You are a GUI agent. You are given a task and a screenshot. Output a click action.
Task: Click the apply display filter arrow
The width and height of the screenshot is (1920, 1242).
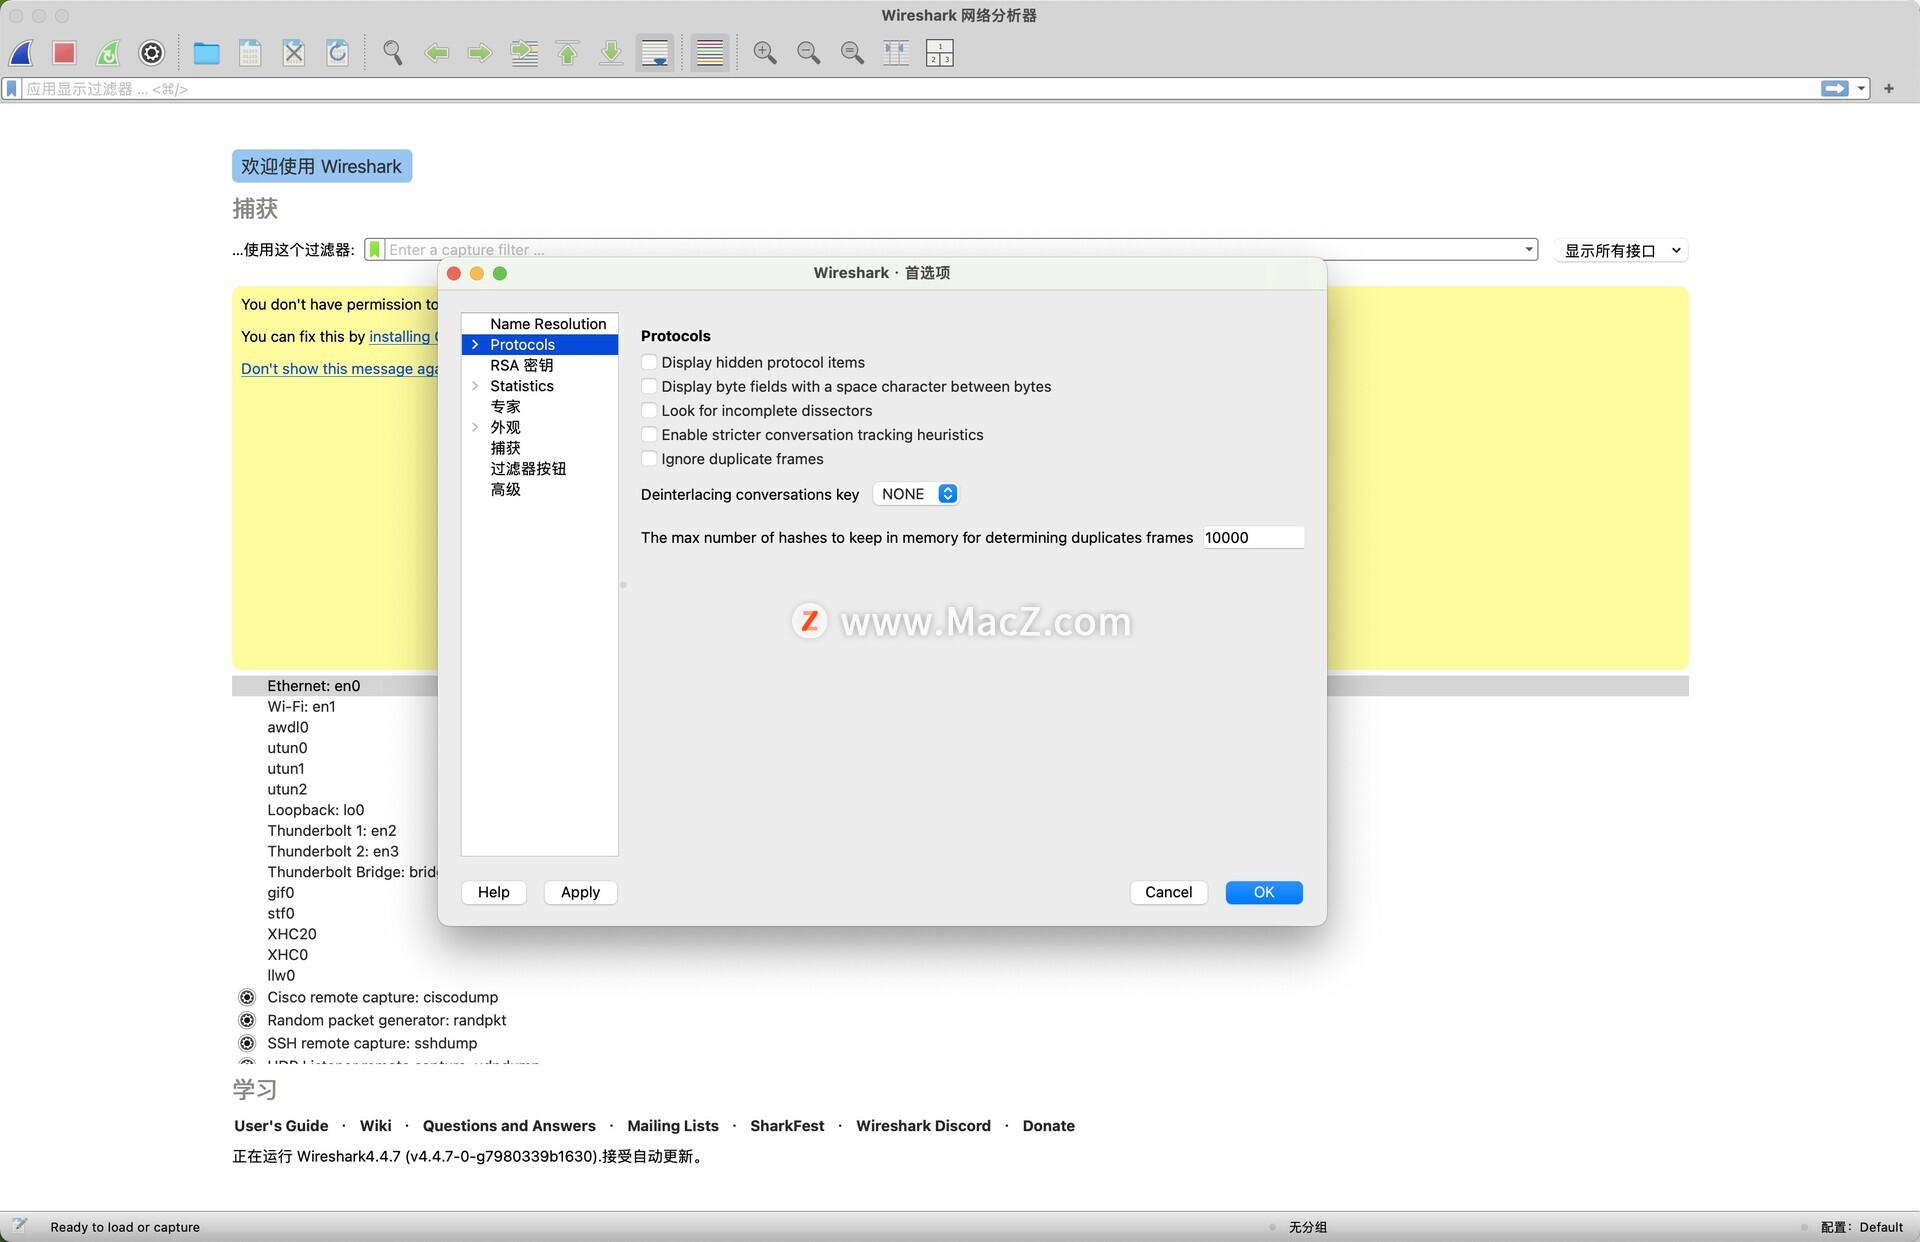point(1834,89)
